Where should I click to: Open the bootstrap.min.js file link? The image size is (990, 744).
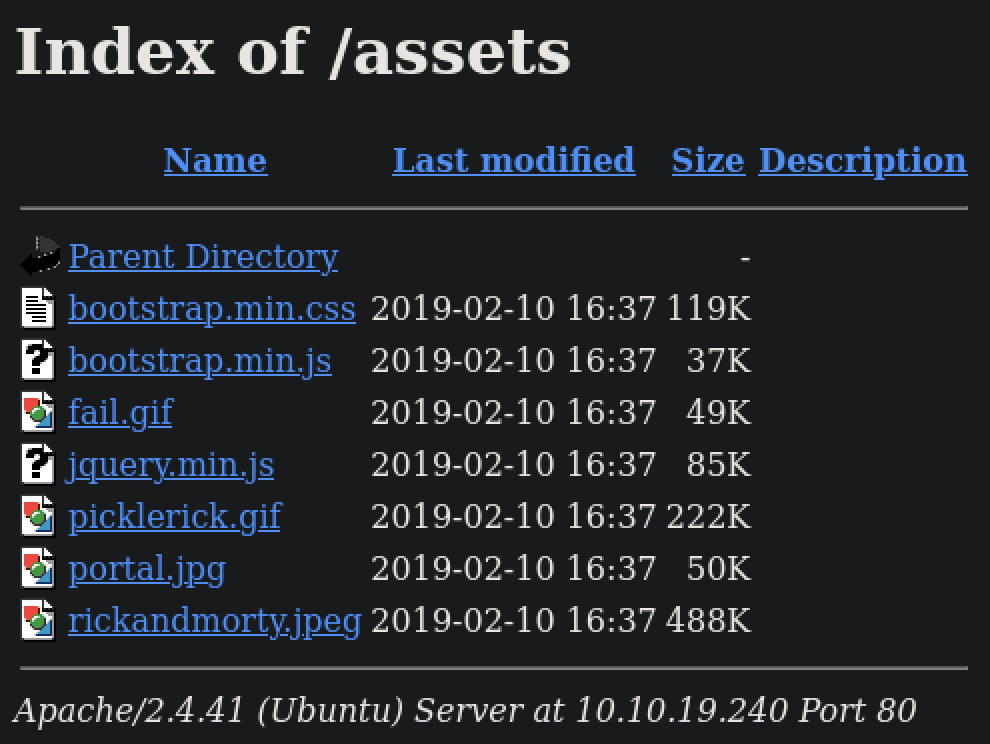tap(200, 361)
